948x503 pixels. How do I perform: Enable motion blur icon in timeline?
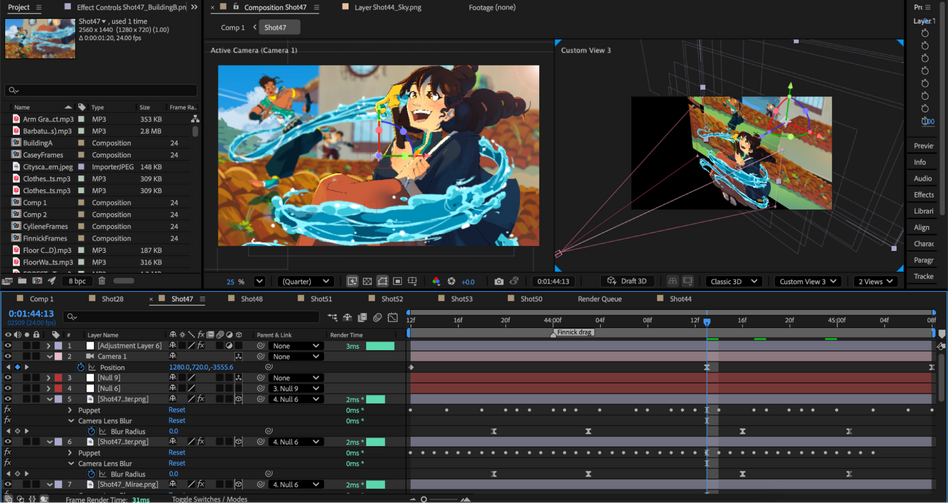coord(377,317)
